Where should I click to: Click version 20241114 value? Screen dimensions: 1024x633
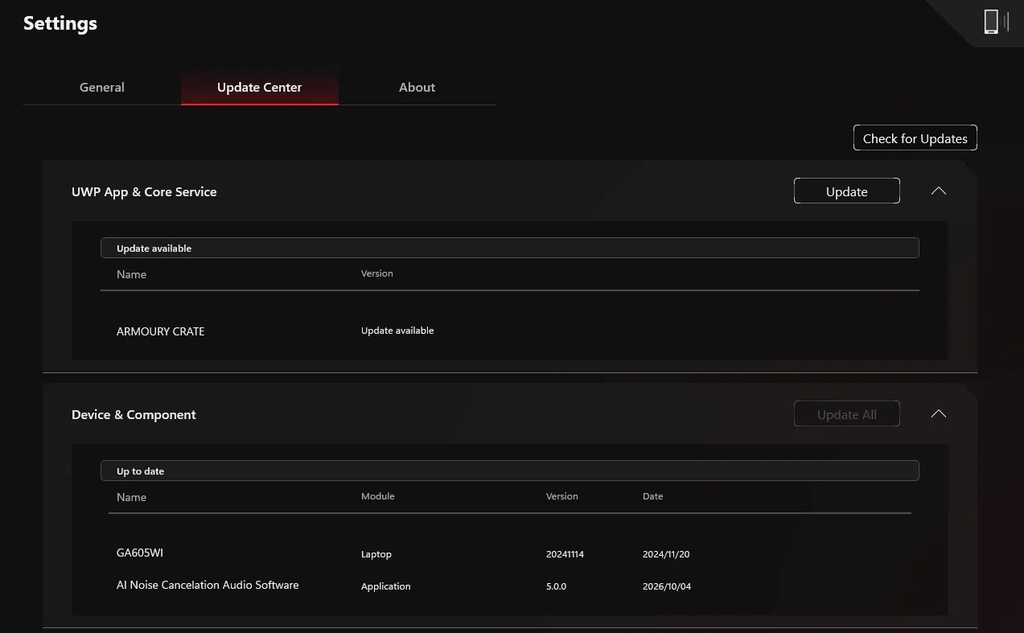point(565,554)
